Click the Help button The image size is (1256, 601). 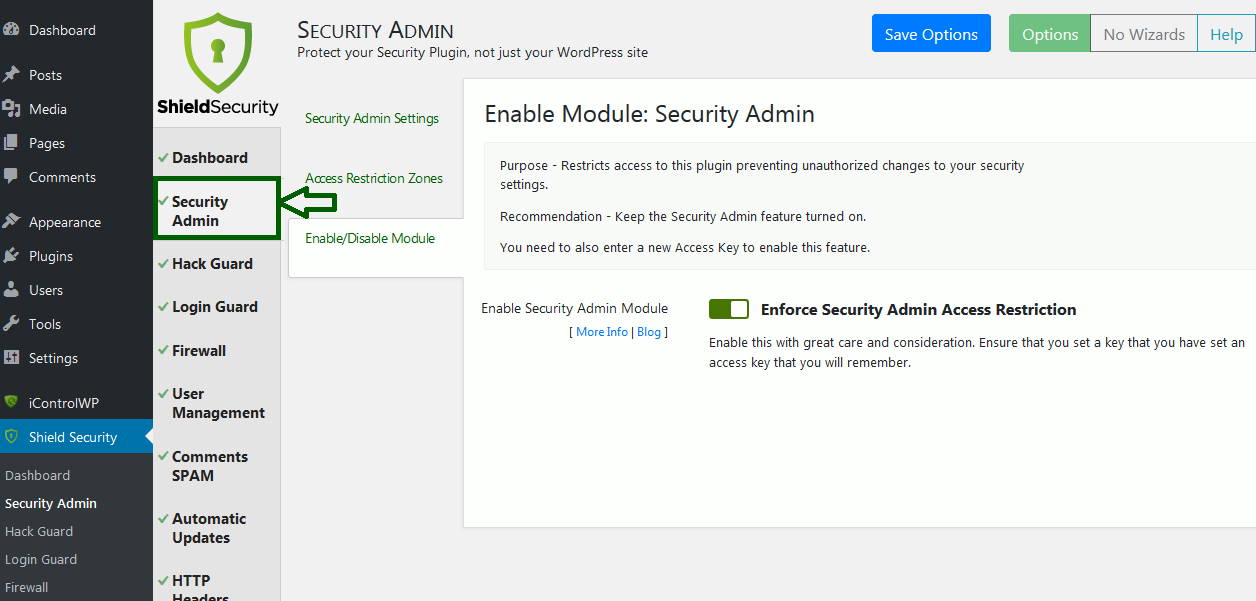click(1226, 33)
